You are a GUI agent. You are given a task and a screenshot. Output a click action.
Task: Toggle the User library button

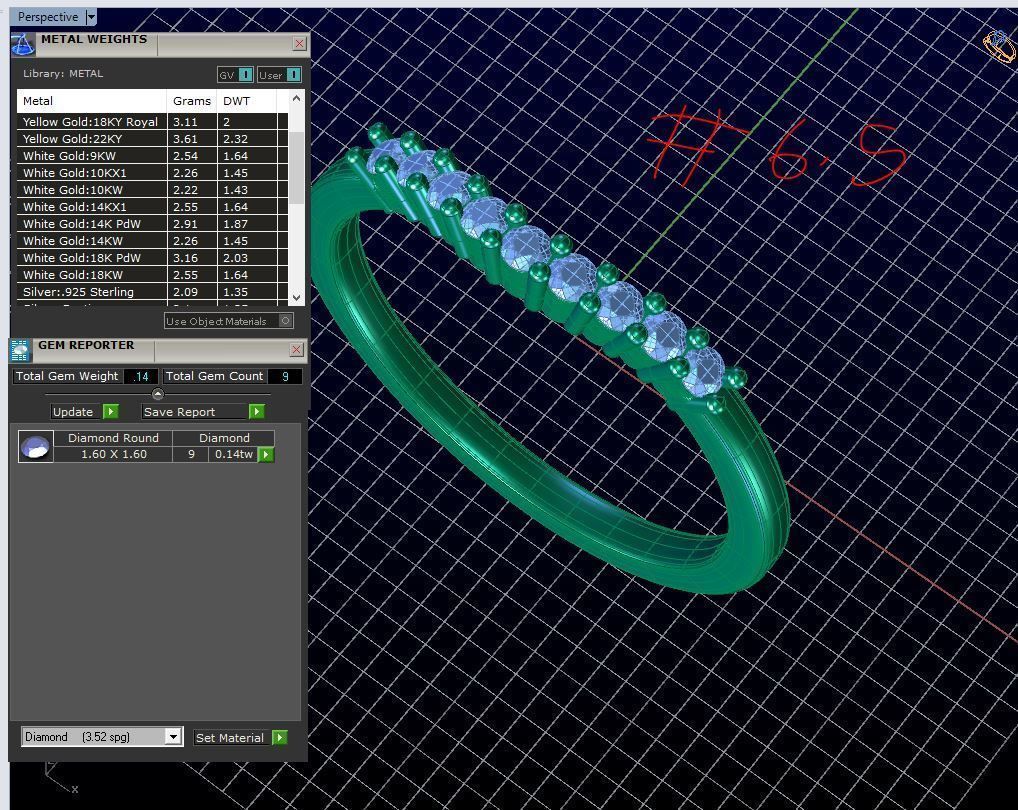click(279, 75)
